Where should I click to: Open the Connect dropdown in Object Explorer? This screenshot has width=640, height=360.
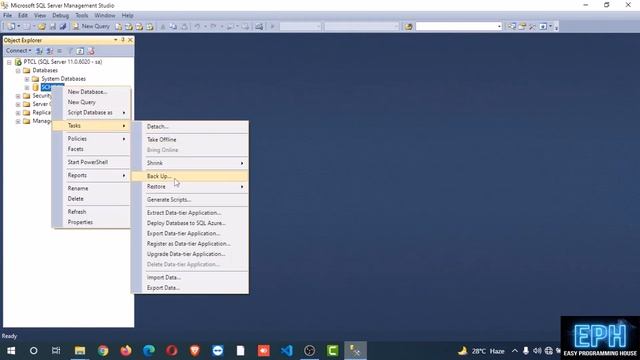point(18,51)
